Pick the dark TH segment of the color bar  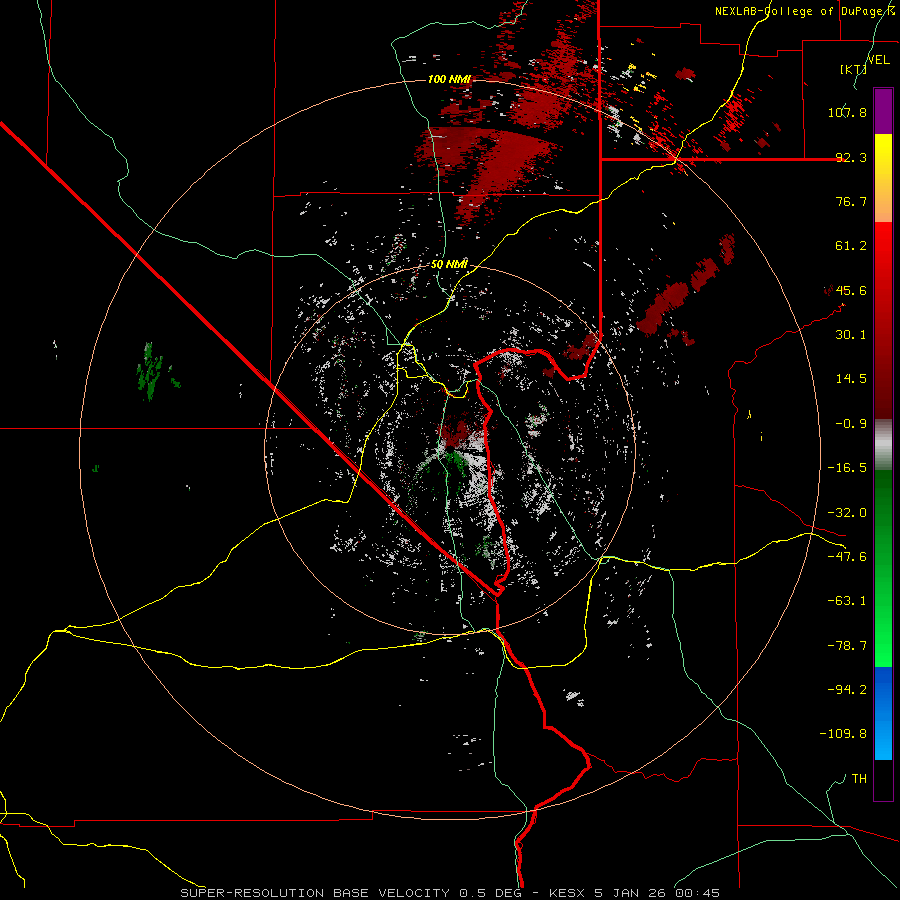(x=883, y=780)
